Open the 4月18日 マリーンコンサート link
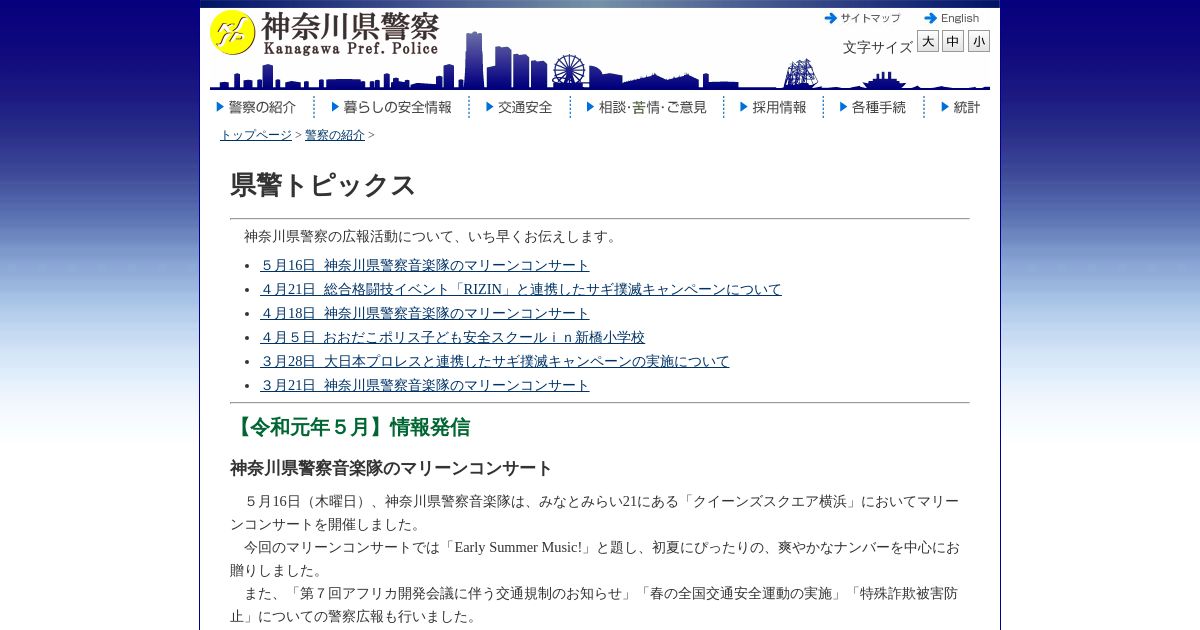Screen dimensions: 1200x630 (425, 313)
